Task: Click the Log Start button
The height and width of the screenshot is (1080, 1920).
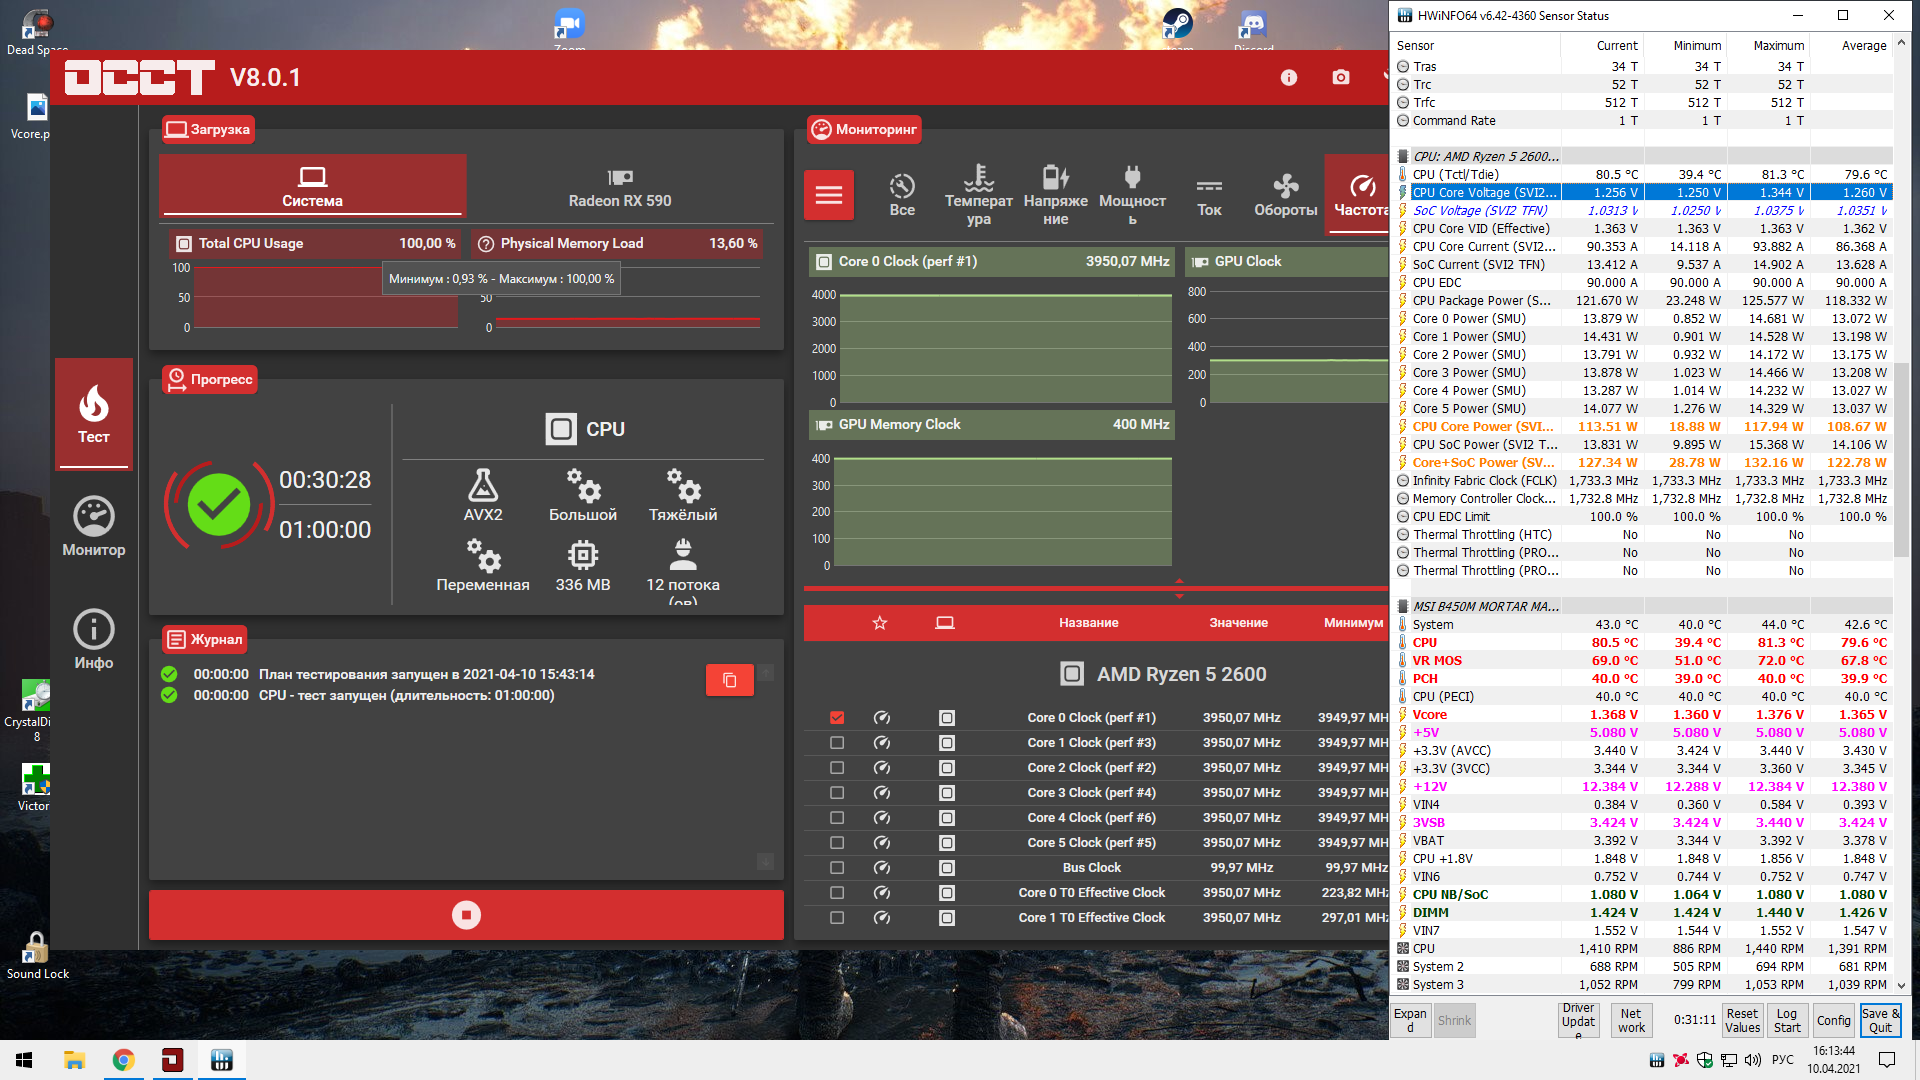Action: point(1787,1020)
